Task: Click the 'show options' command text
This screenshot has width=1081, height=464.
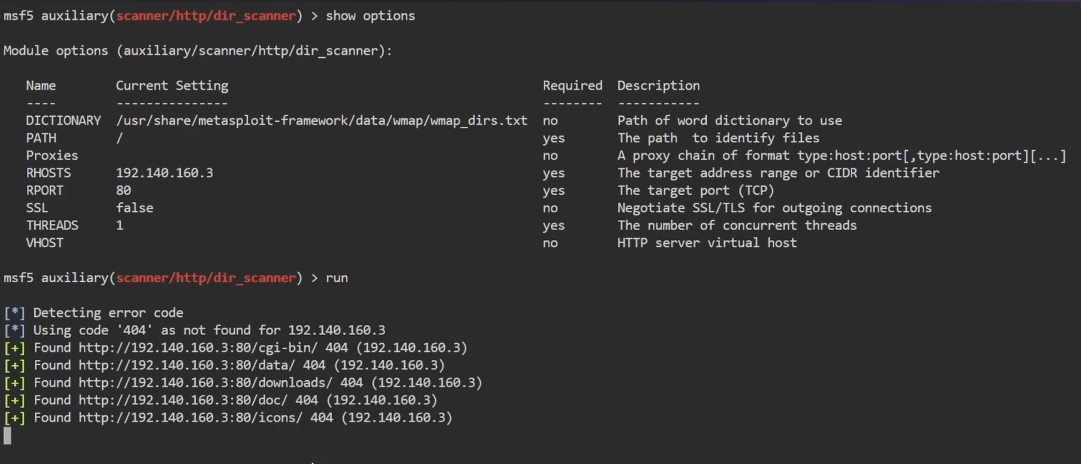Action: point(370,16)
